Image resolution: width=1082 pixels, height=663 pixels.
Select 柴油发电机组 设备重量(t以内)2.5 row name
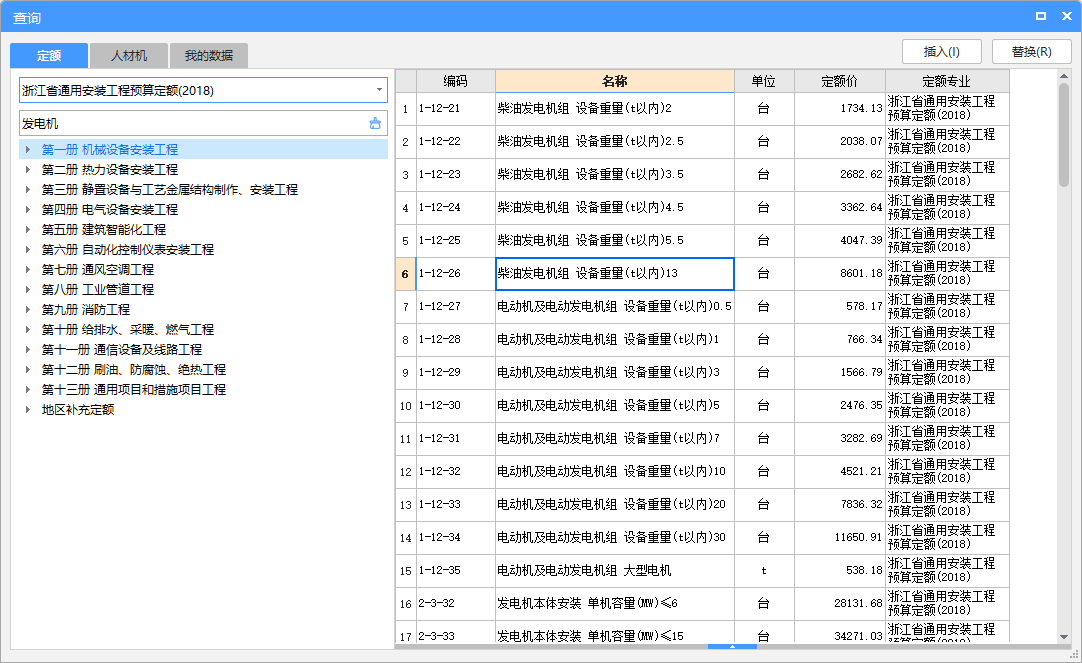[x=615, y=141]
